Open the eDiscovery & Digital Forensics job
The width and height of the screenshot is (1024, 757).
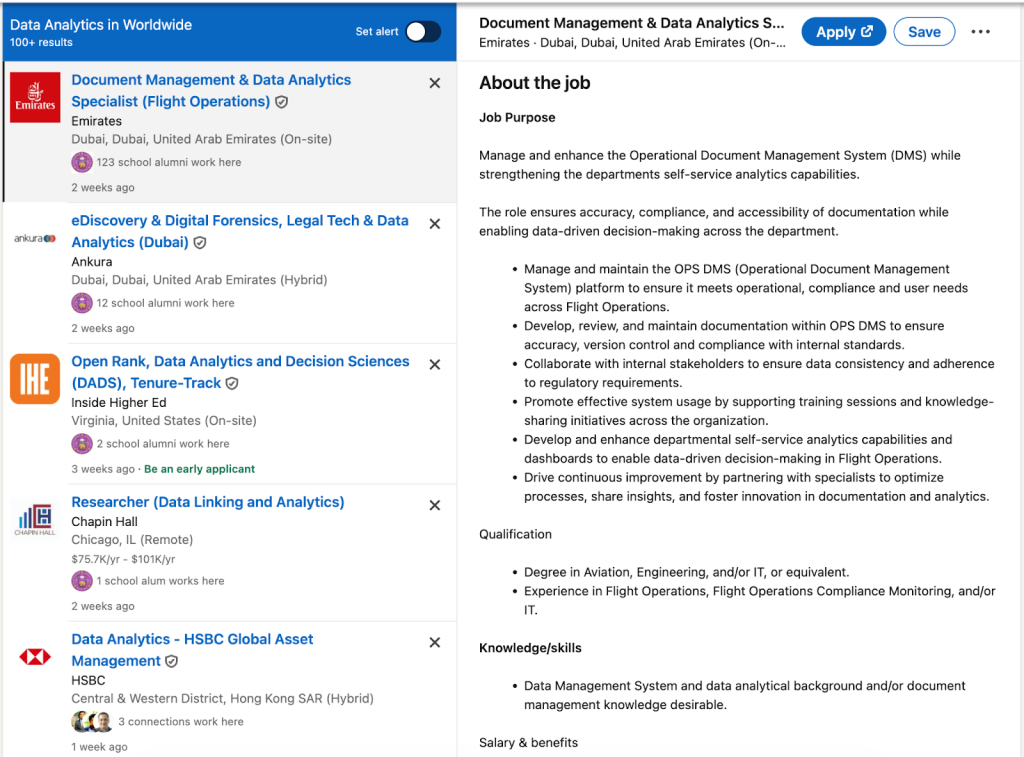pos(239,221)
